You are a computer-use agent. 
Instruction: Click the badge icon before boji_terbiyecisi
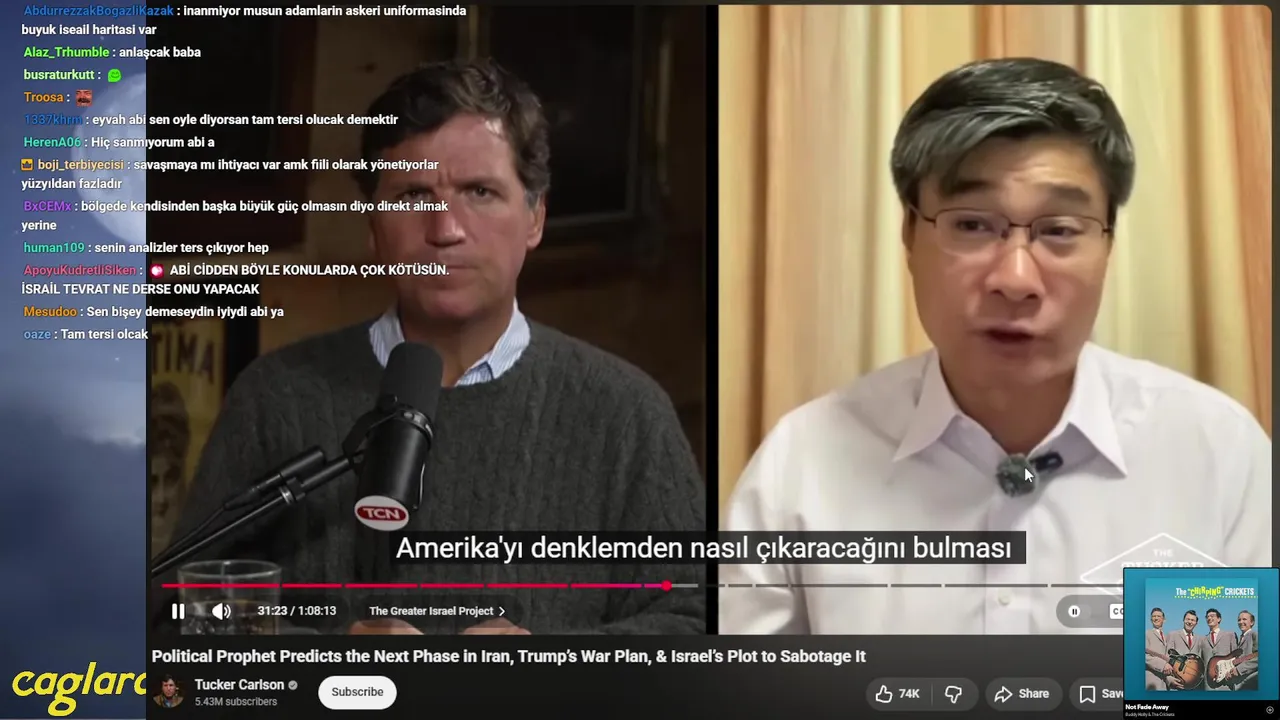(27, 165)
